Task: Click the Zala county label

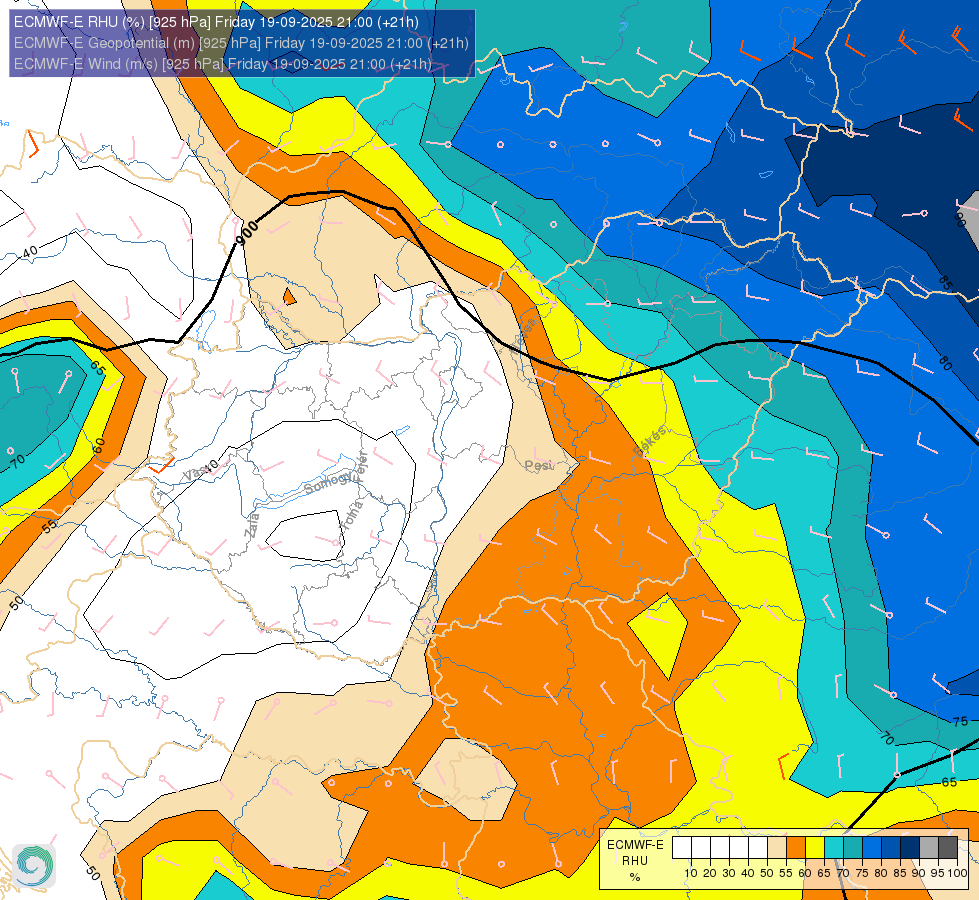Action: coord(252,525)
